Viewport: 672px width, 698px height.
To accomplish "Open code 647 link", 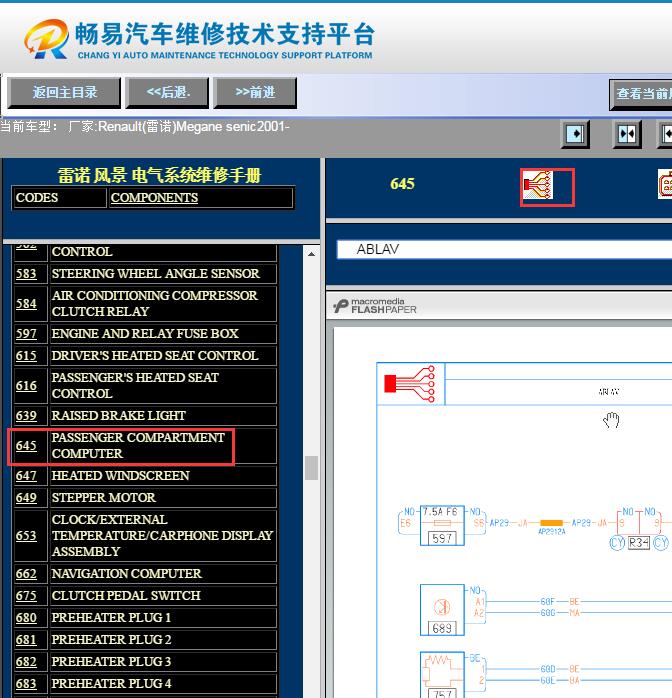I will tap(26, 475).
